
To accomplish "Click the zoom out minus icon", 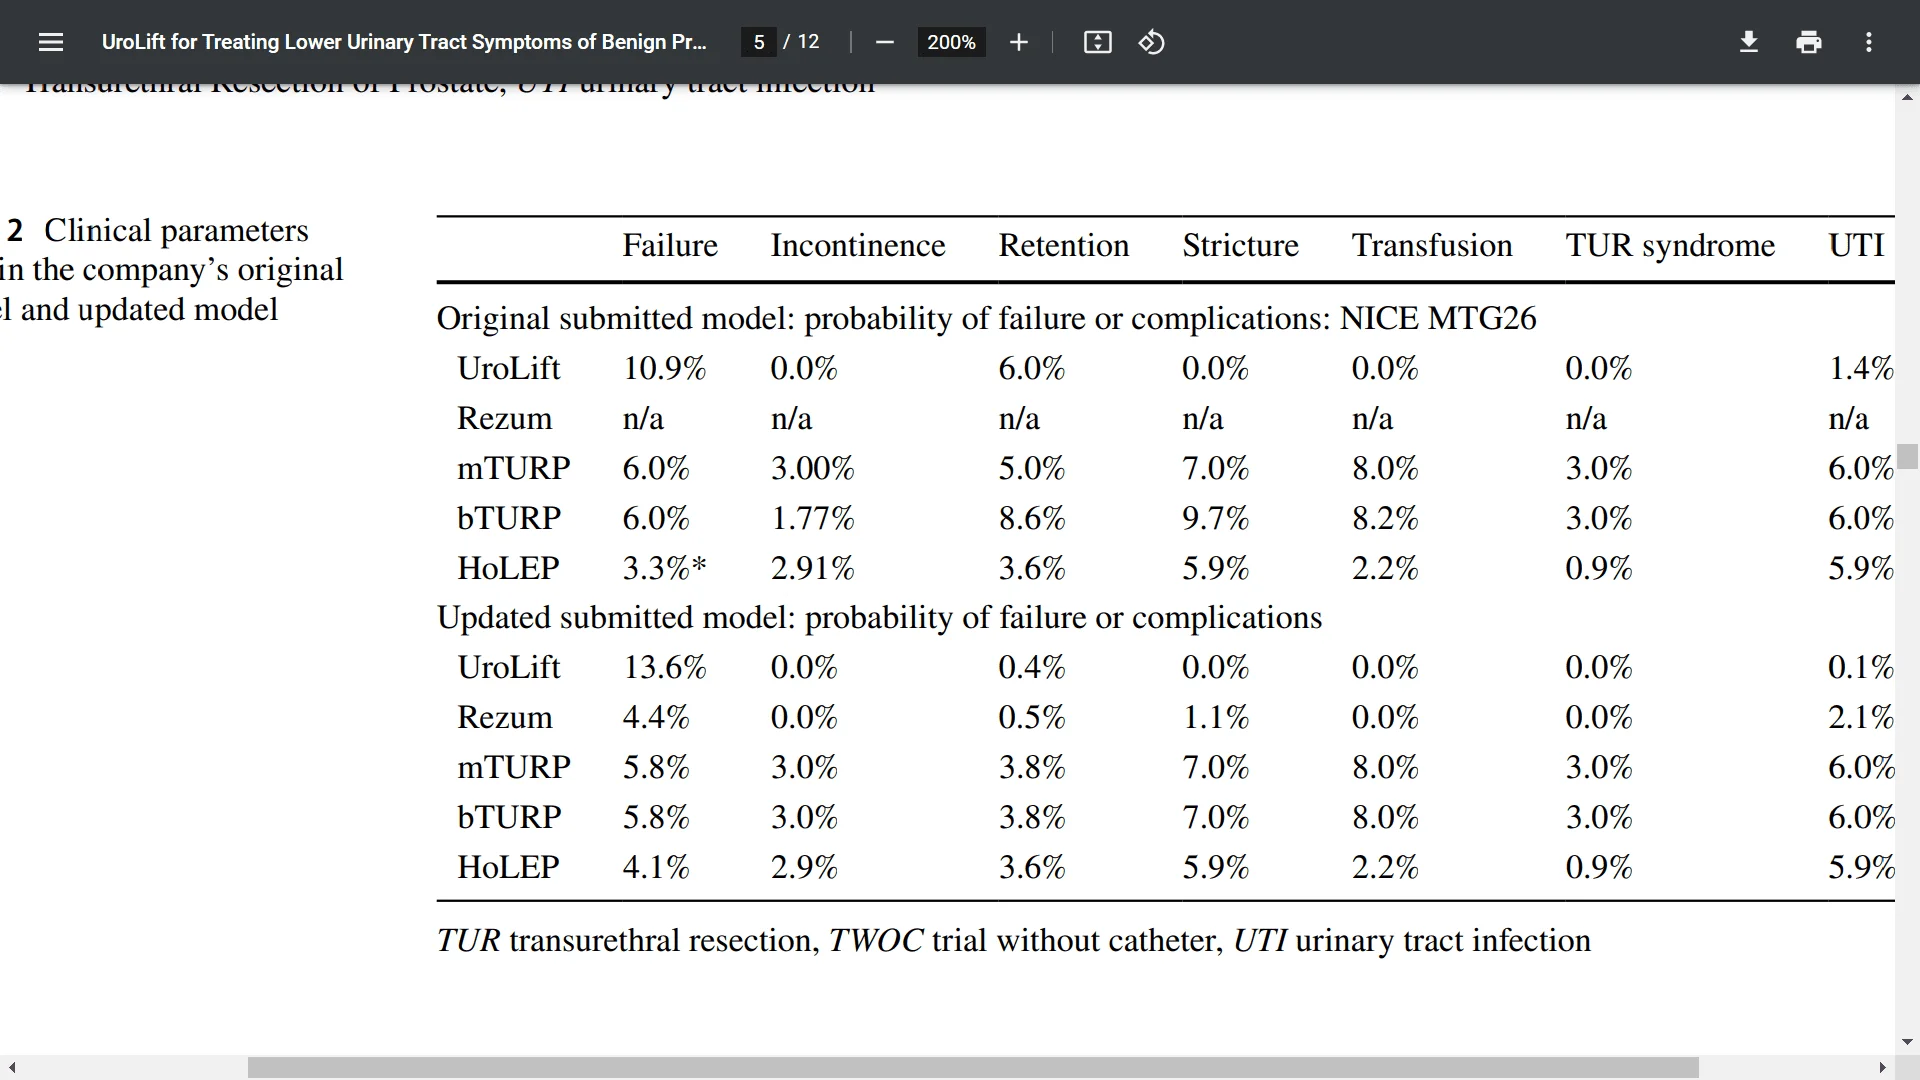I will [884, 42].
